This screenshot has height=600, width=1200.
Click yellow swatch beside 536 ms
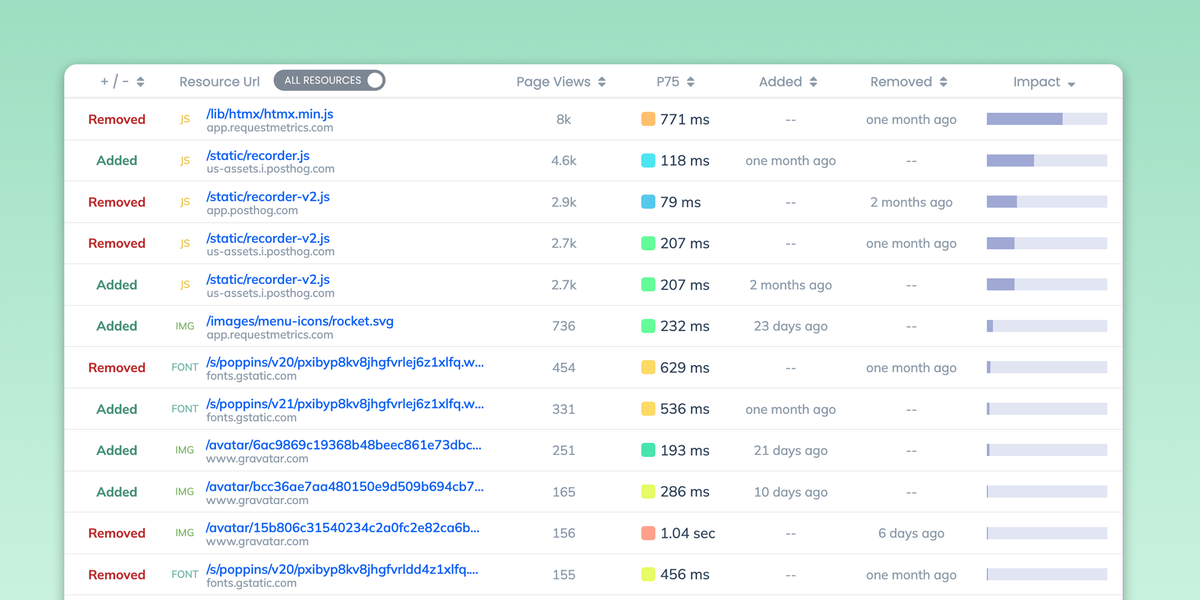(x=648, y=409)
